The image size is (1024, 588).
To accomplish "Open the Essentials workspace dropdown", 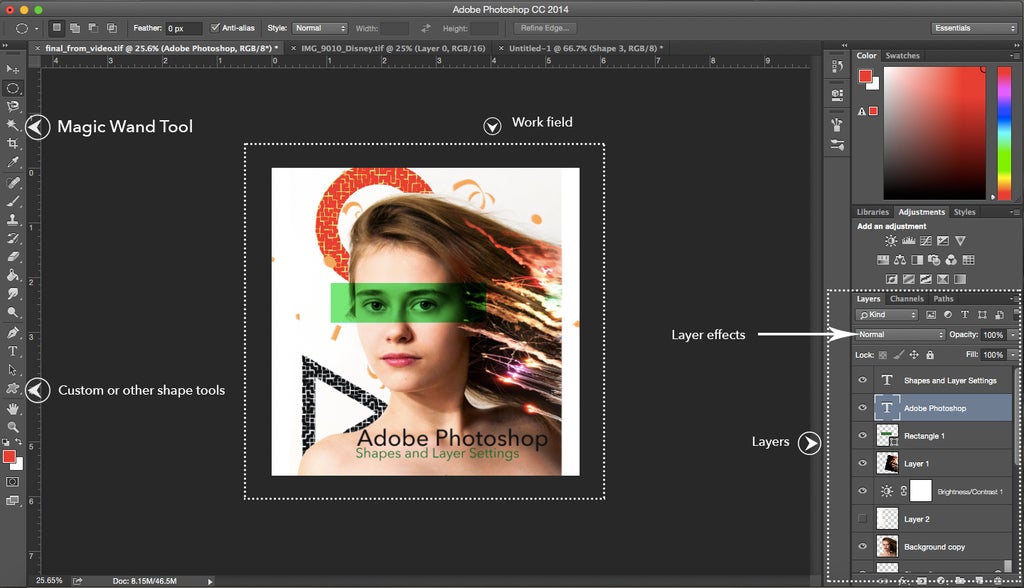I will [973, 28].
